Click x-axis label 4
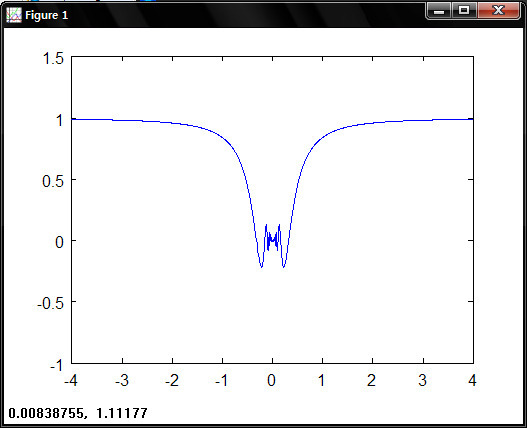Viewport: 527px width, 428px height. pos(472,380)
